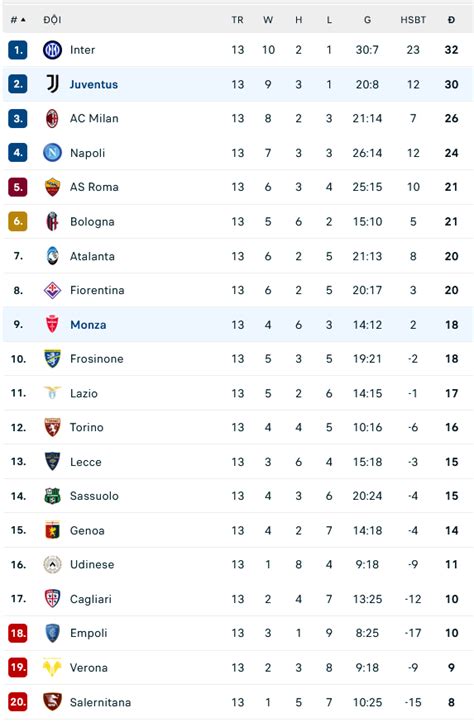This screenshot has width=474, height=722.
Task: Click the Juventus logo icon
Action: pos(53,84)
